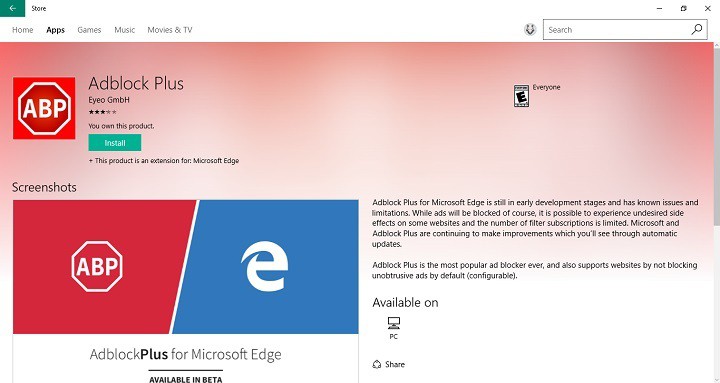Click the 'Screenshots' heading
The image size is (720, 383).
(x=44, y=187)
